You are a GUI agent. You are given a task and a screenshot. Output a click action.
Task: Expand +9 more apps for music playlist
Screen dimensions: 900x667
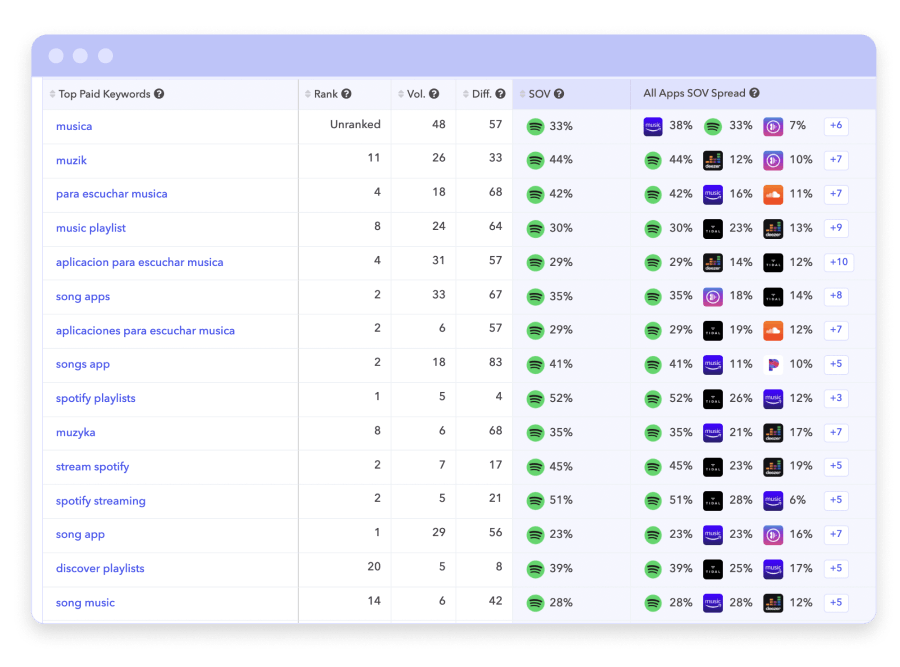[x=836, y=228]
